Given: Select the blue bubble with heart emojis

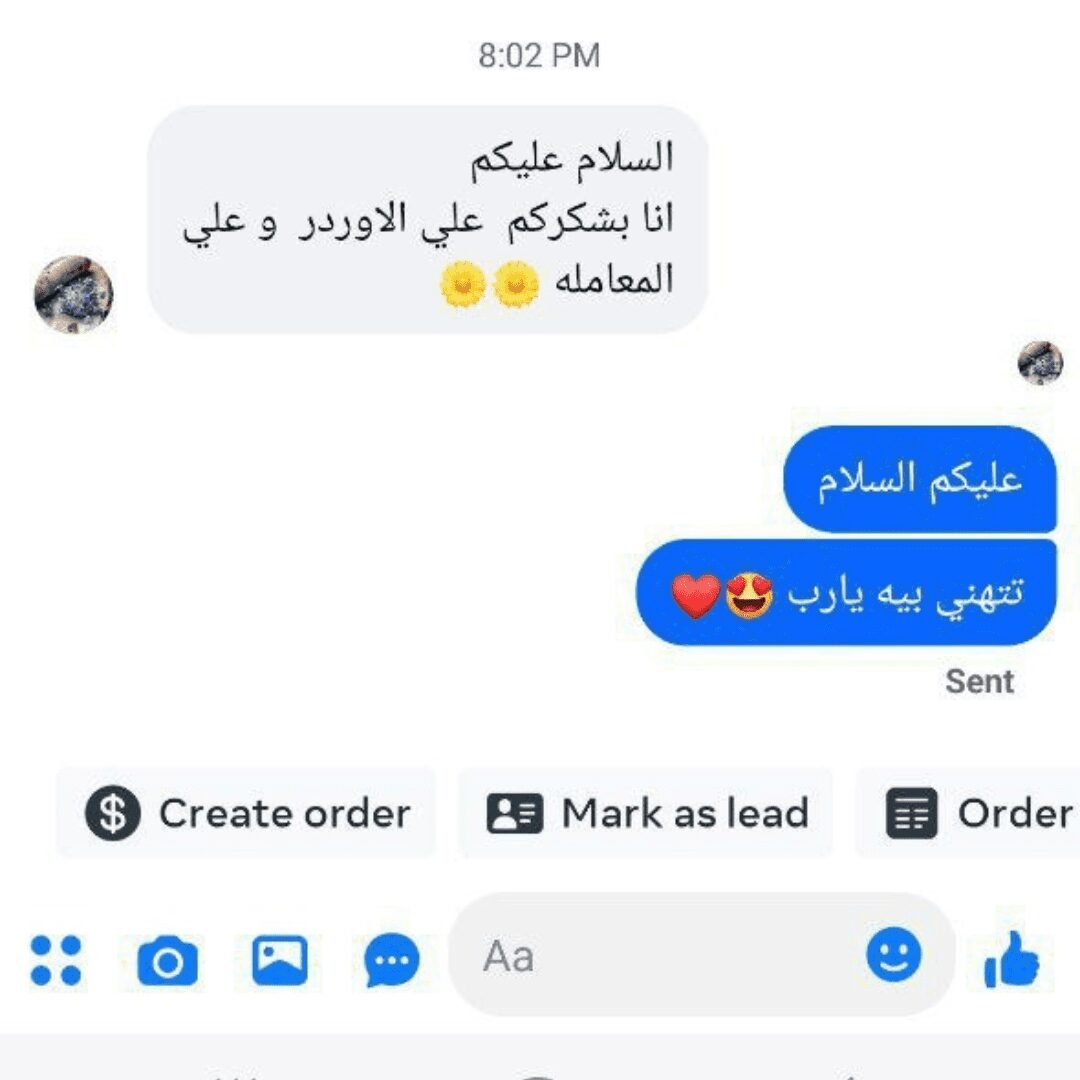Looking at the screenshot, I should (846, 593).
